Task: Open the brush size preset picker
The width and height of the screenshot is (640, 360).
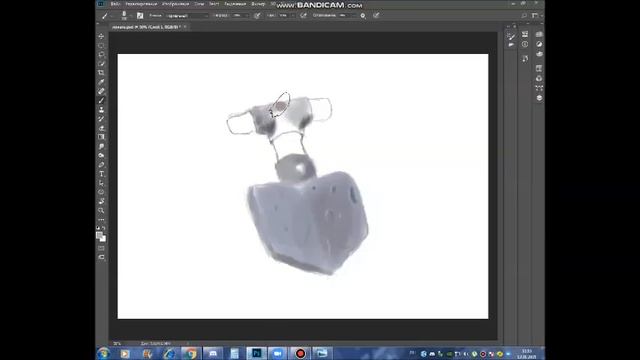Action: coord(124,16)
